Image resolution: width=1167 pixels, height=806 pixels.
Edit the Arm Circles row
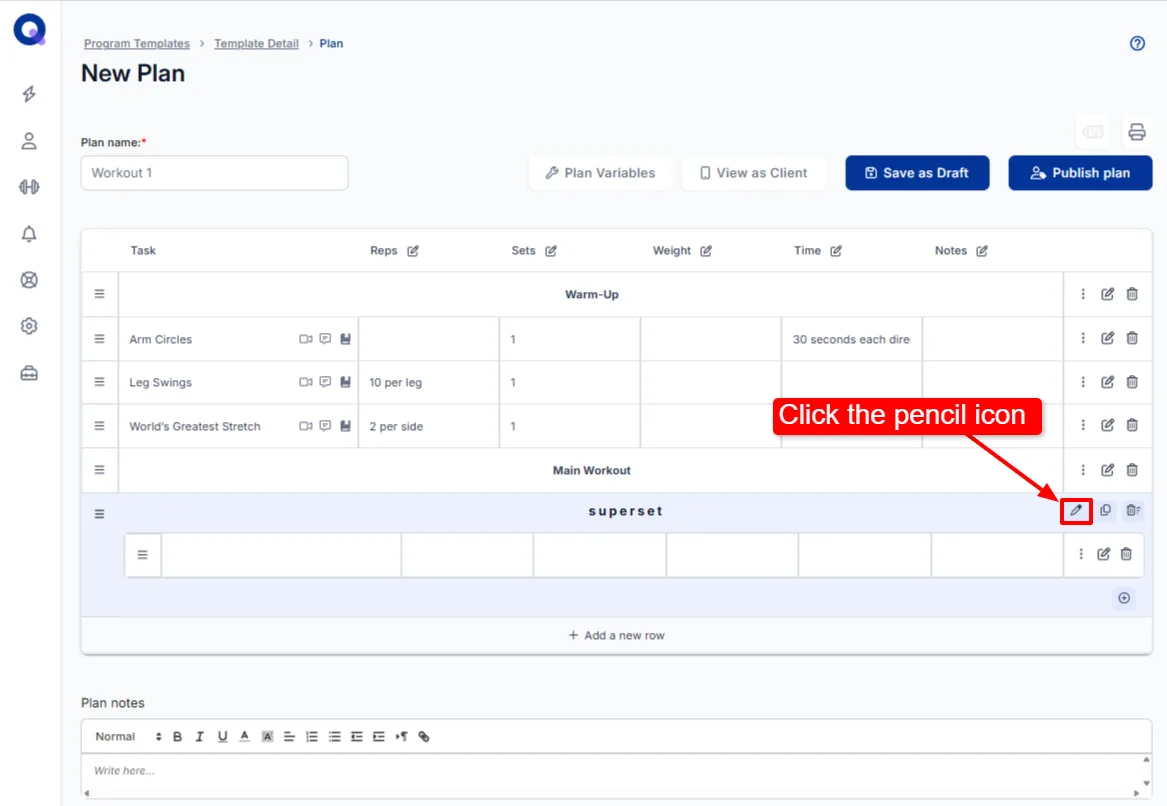(1107, 338)
